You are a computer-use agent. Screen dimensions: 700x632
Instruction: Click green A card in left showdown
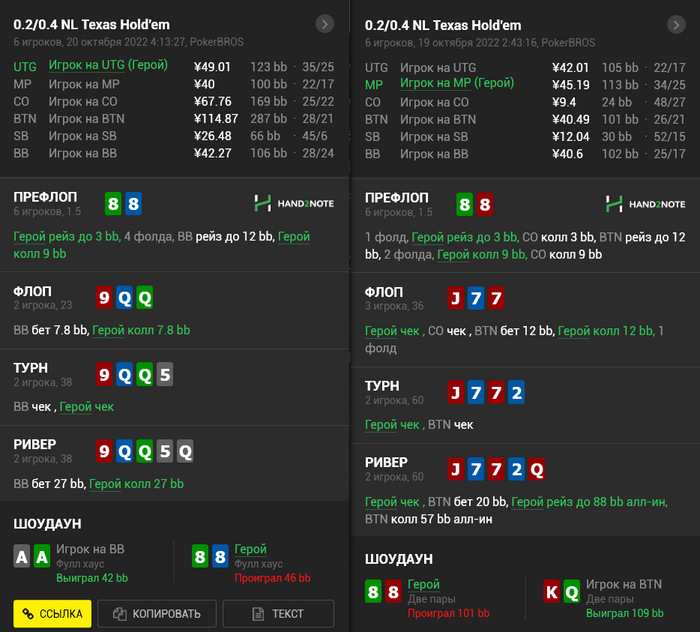[42, 557]
